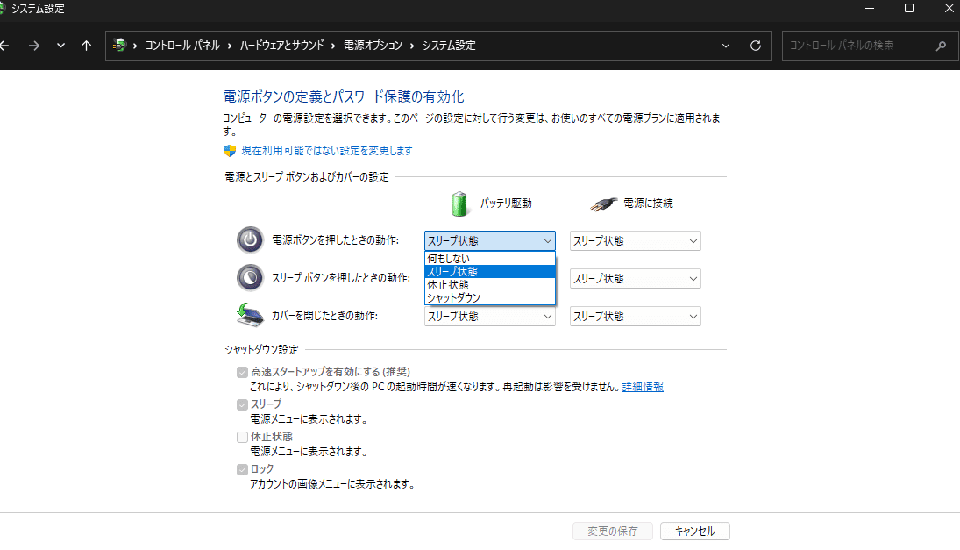Screen dimensions: 960x550
Task: Open recent locations chevron beside forward arrow
Action: pyautogui.click(x=61, y=45)
